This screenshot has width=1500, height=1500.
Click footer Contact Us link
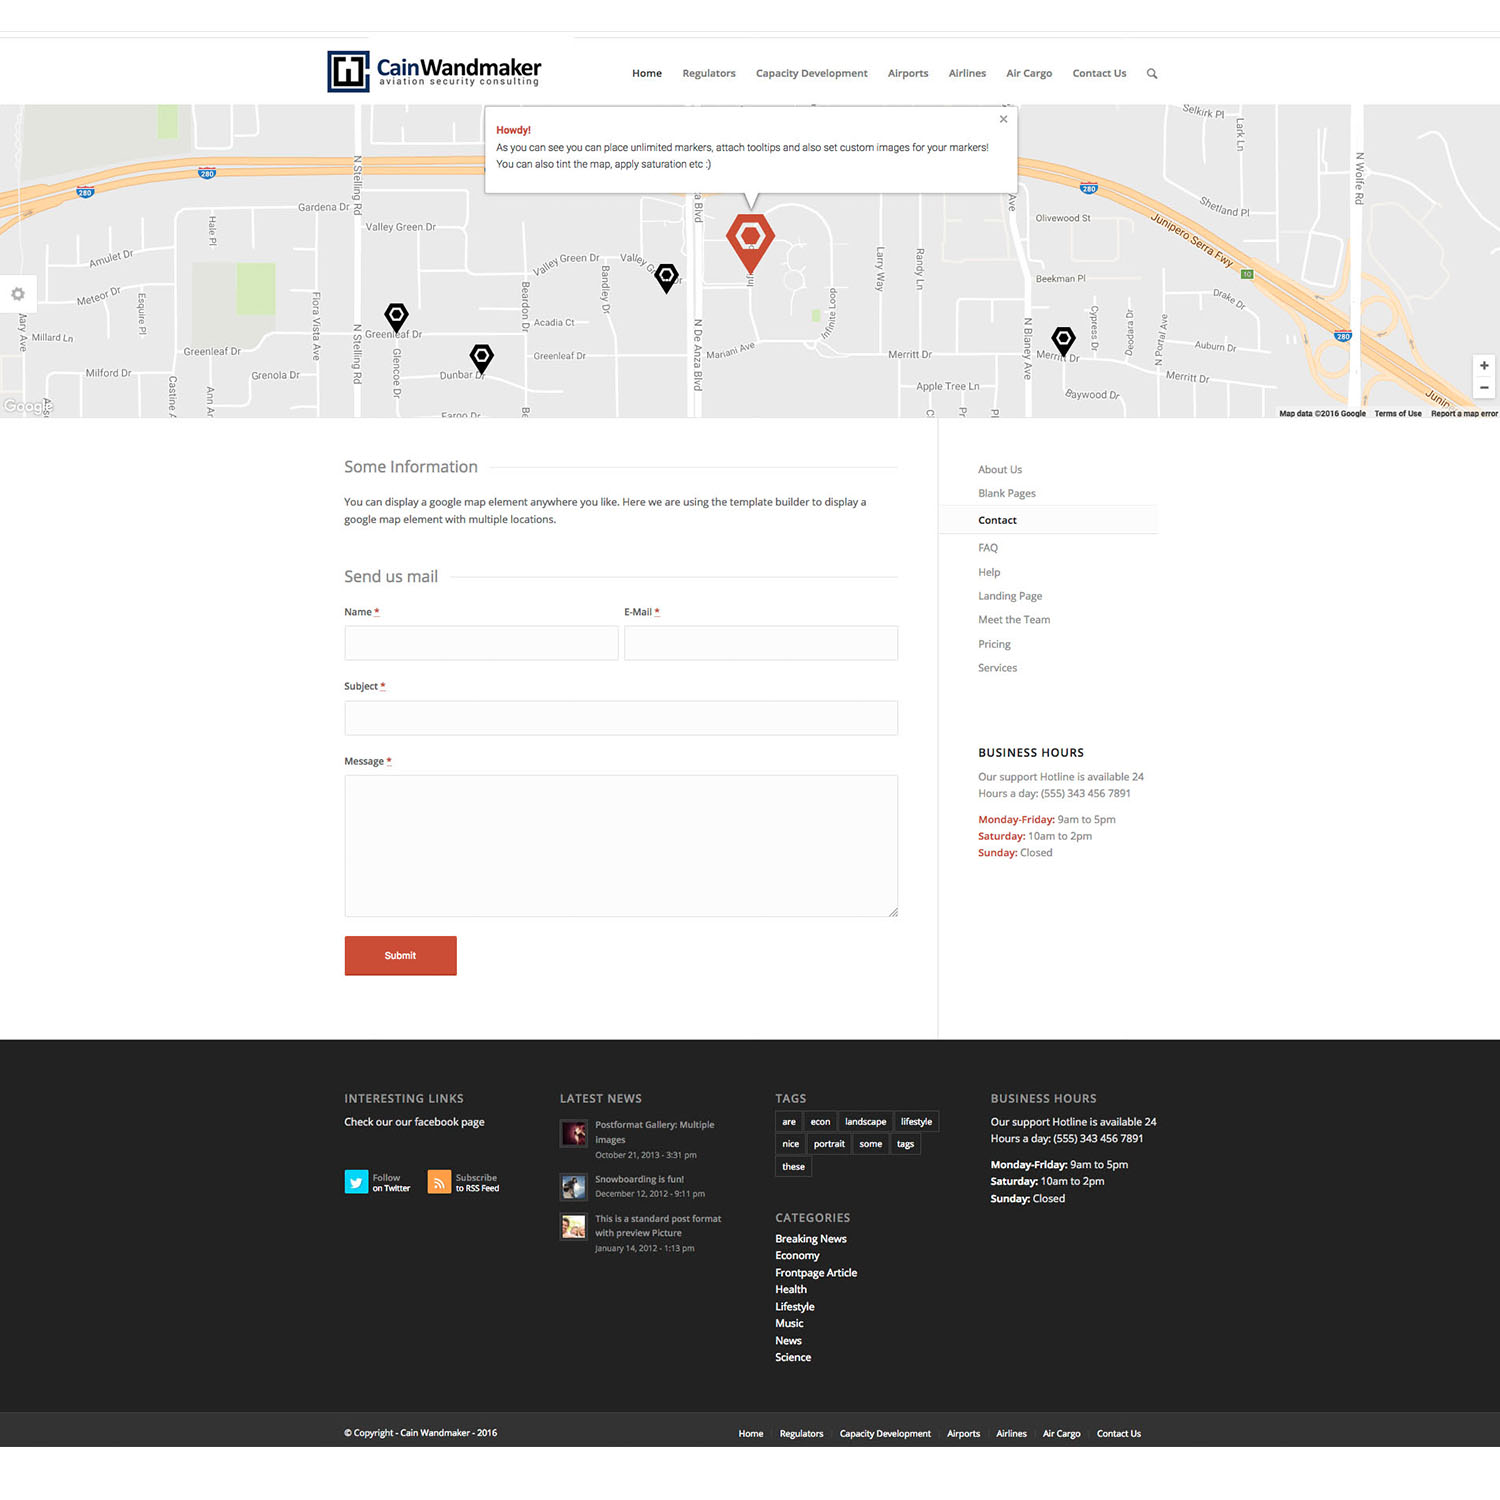point(1119,1434)
